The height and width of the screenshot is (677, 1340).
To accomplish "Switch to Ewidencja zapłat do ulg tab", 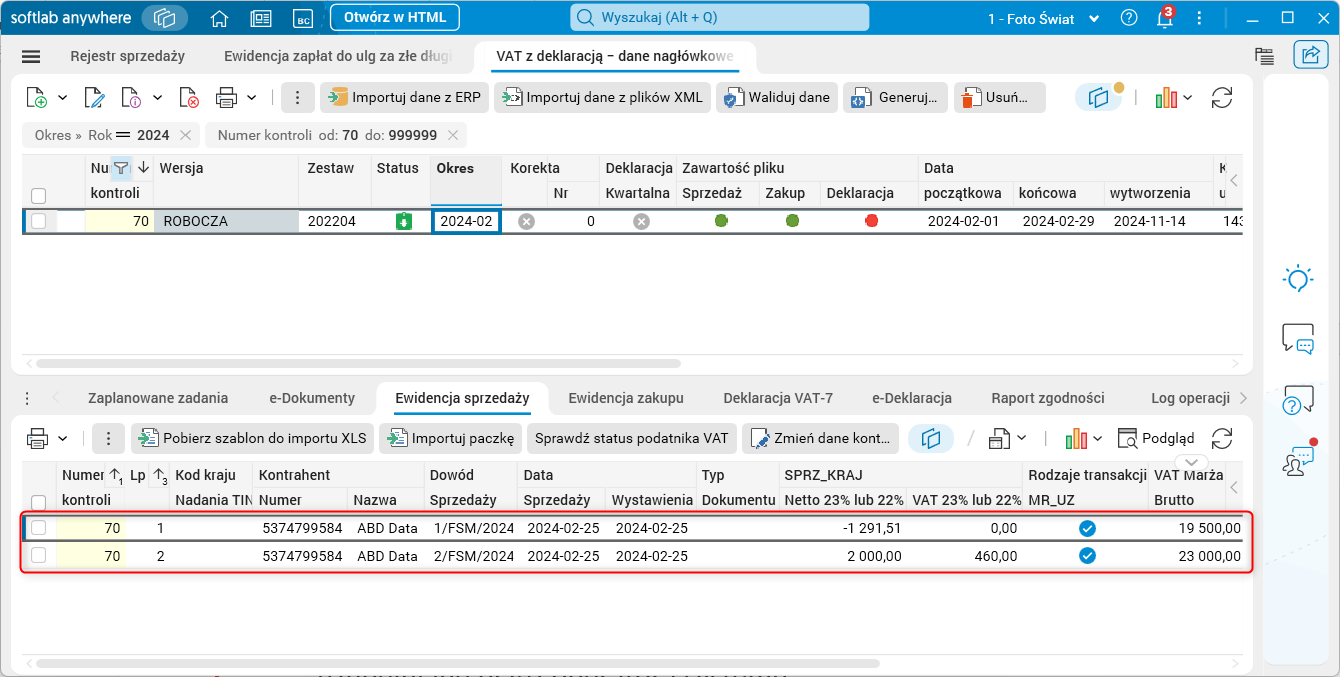I will click(x=337, y=57).
